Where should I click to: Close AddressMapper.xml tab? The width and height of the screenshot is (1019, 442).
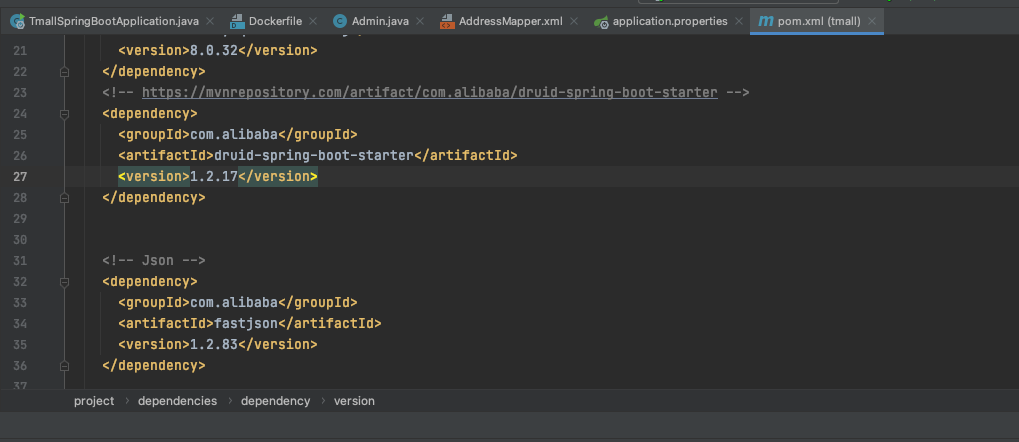click(574, 21)
